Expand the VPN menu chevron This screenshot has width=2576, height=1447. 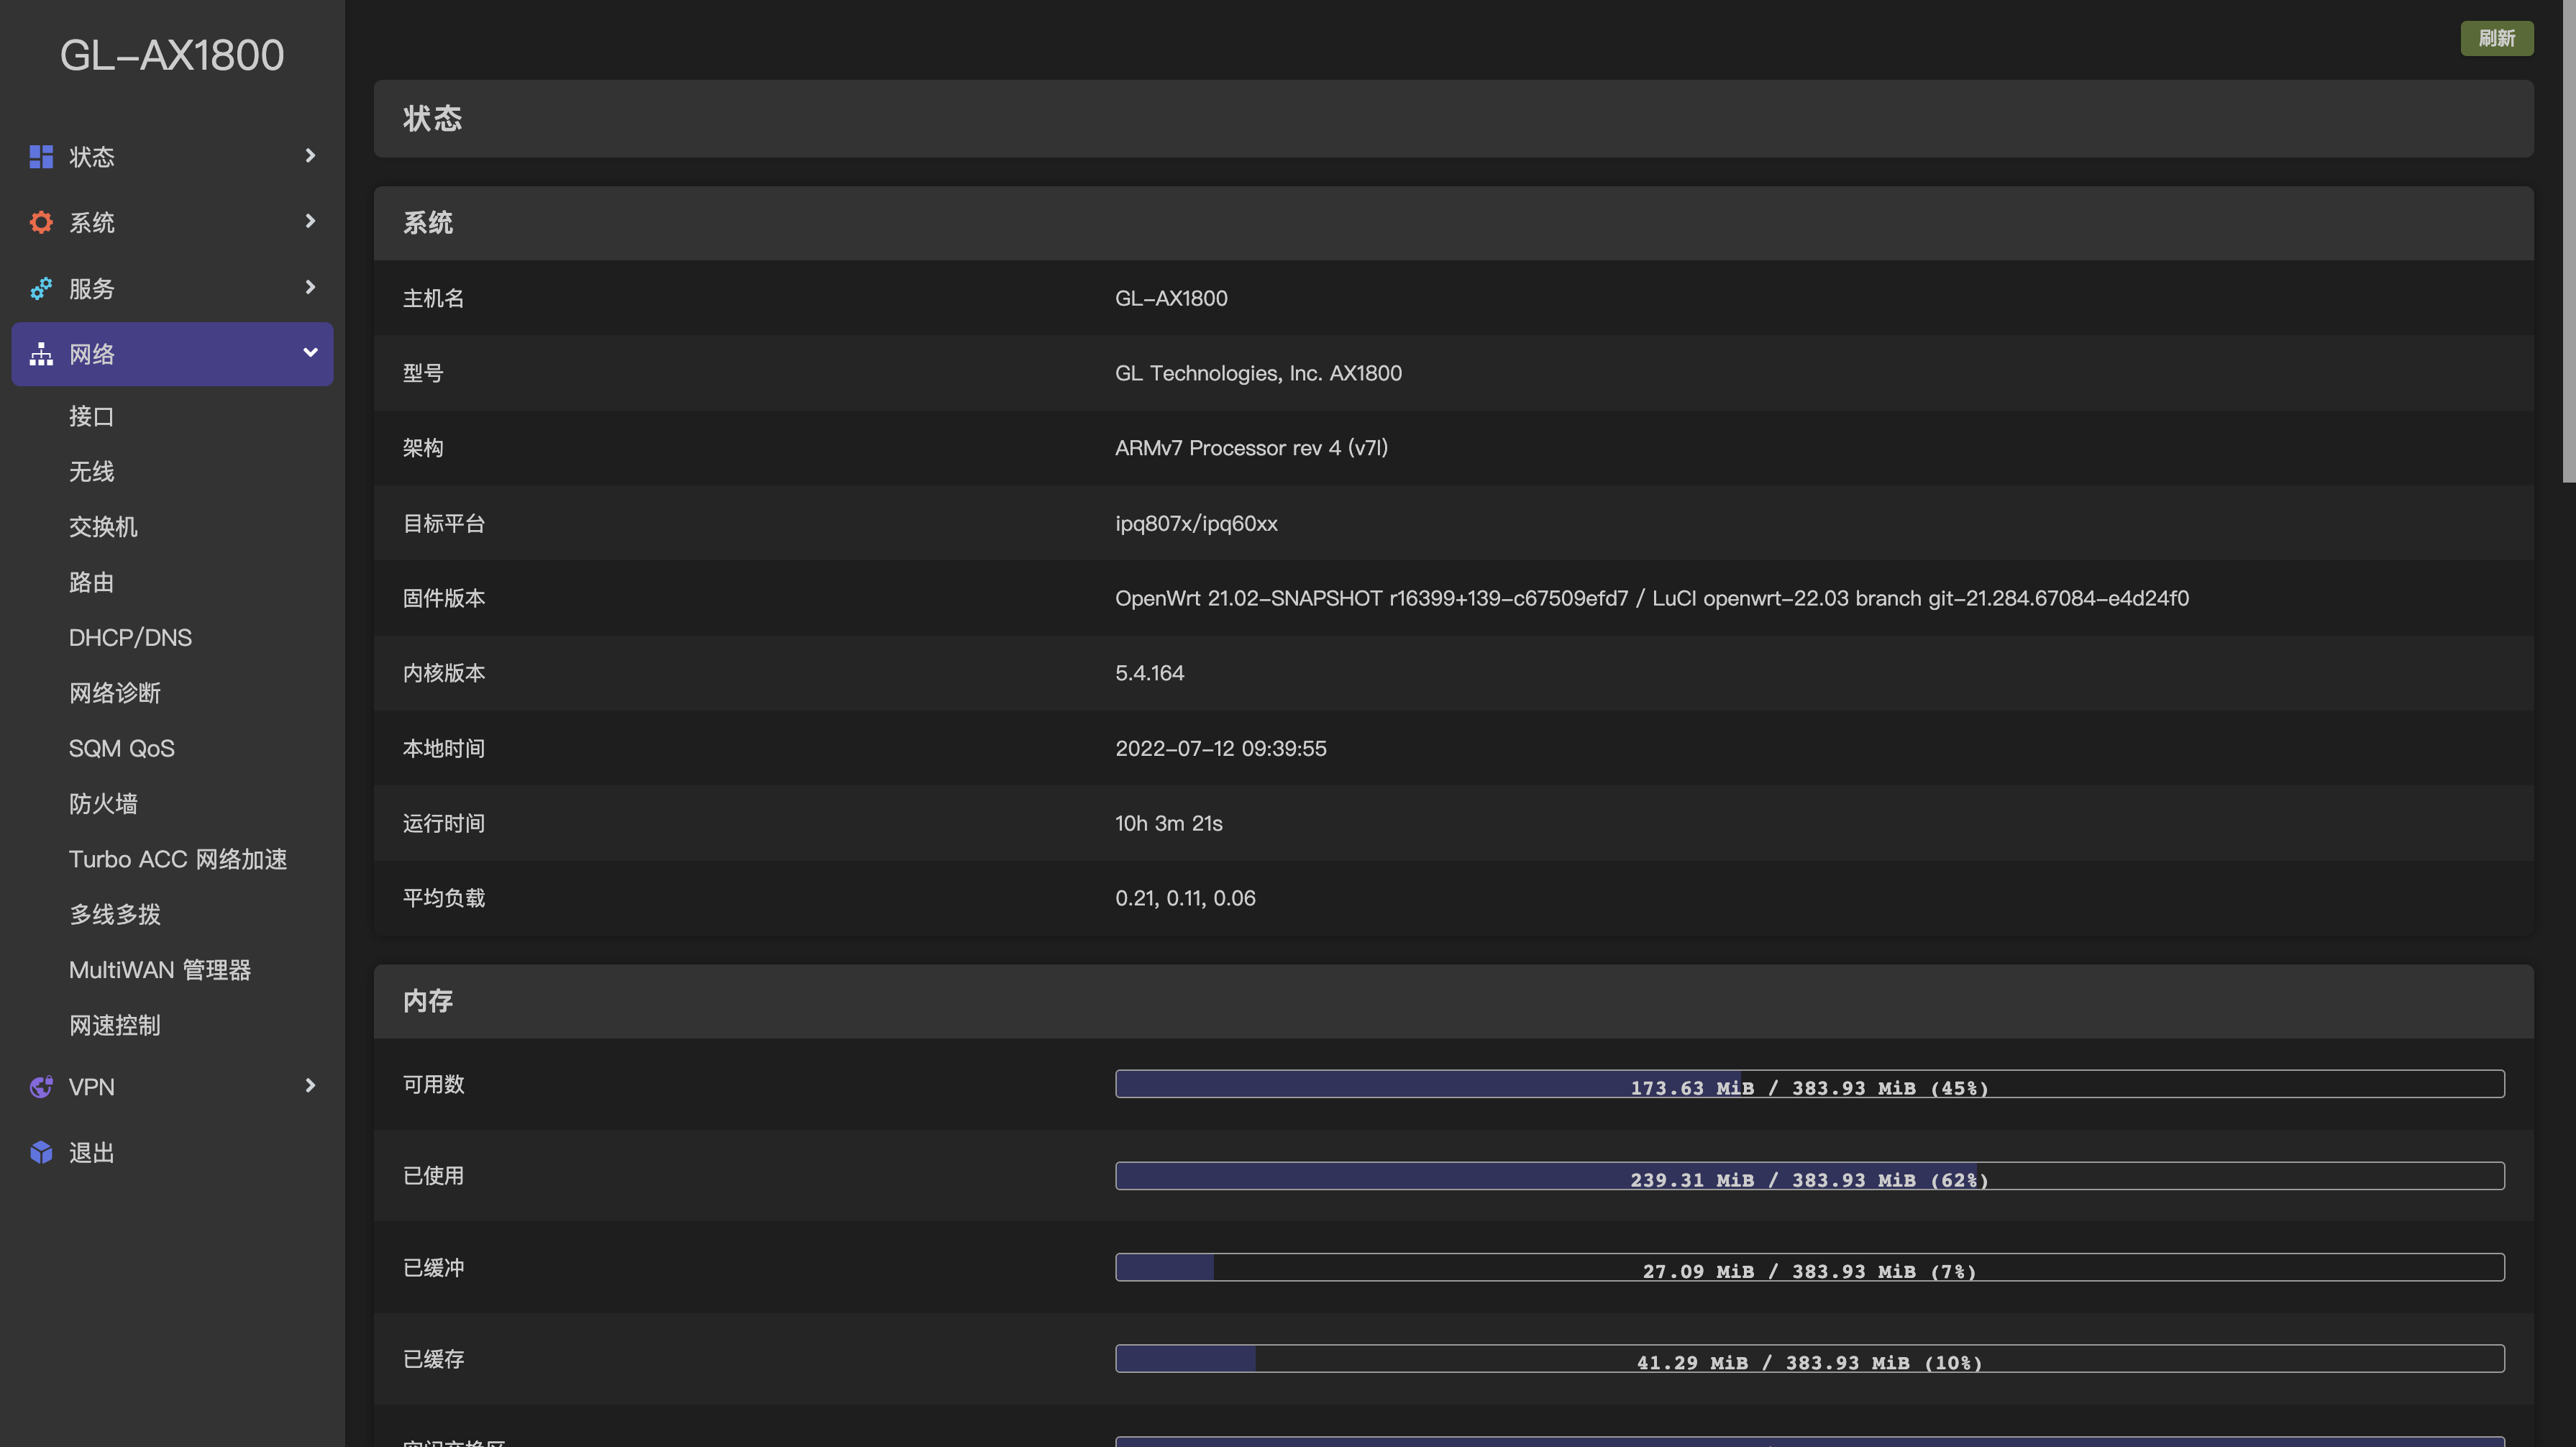(310, 1085)
